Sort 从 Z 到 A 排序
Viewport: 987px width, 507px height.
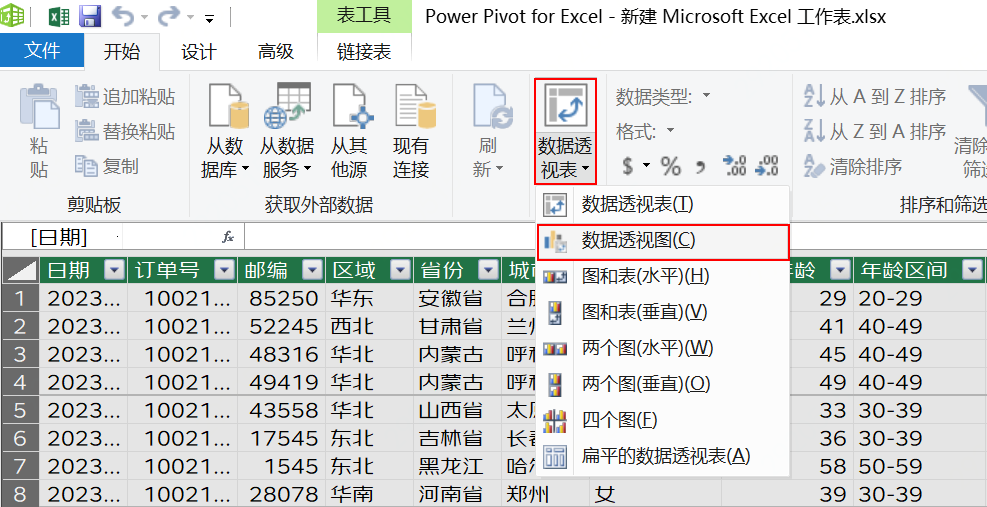coord(876,132)
